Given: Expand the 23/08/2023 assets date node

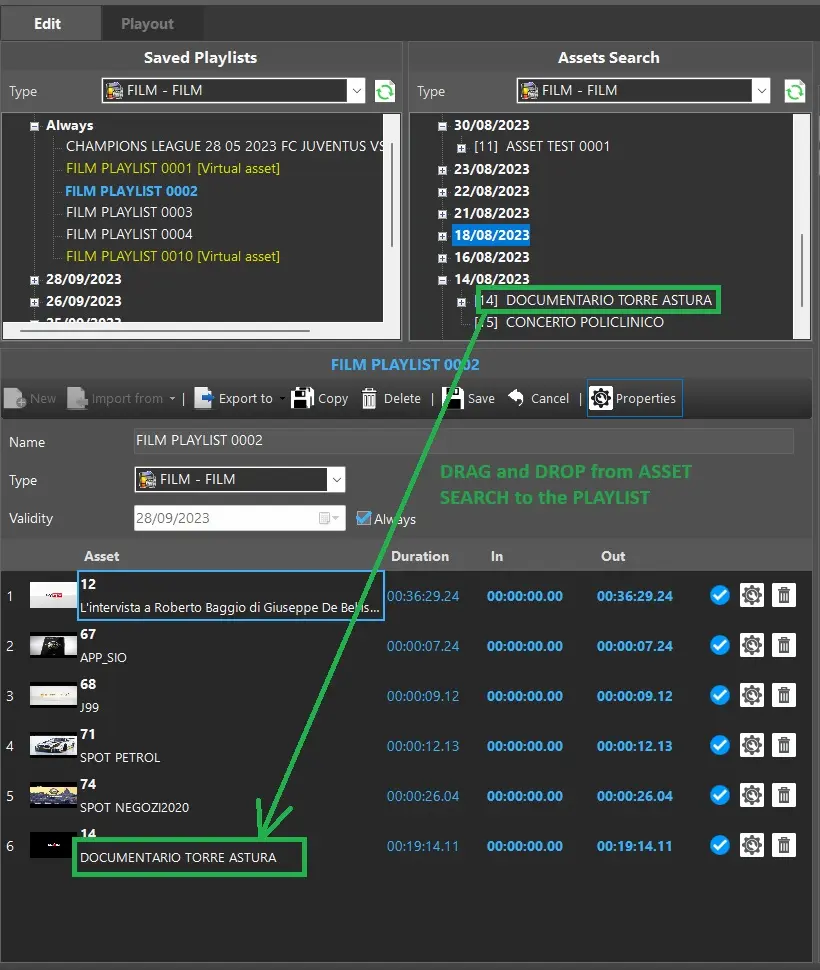Looking at the screenshot, I should click(x=442, y=169).
